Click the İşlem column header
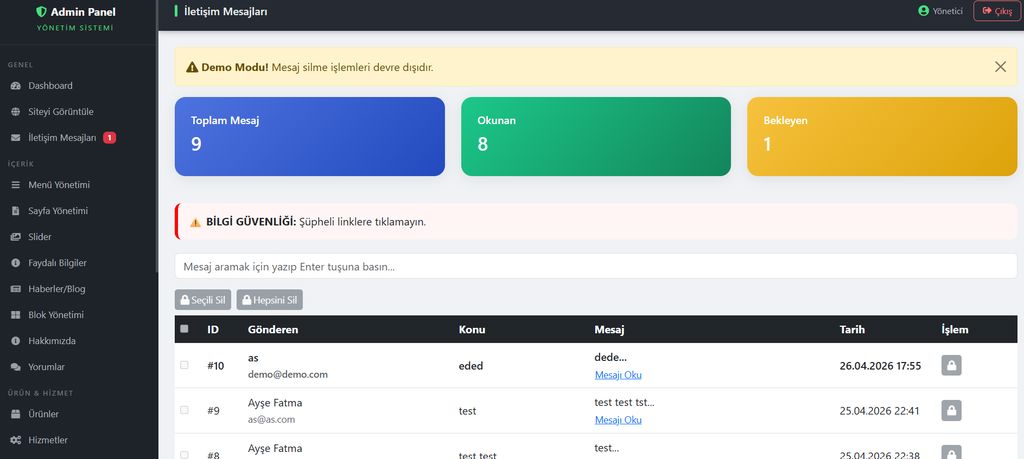This screenshot has height=459, width=1024. 955,330
